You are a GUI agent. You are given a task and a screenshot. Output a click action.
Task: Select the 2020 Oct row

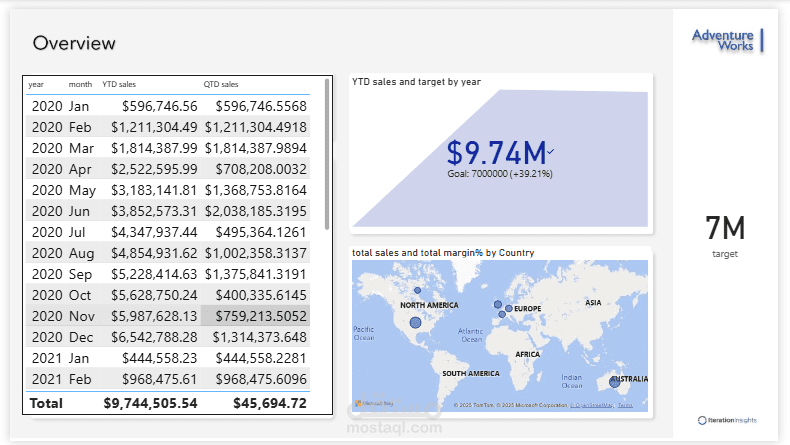[x=168, y=295]
